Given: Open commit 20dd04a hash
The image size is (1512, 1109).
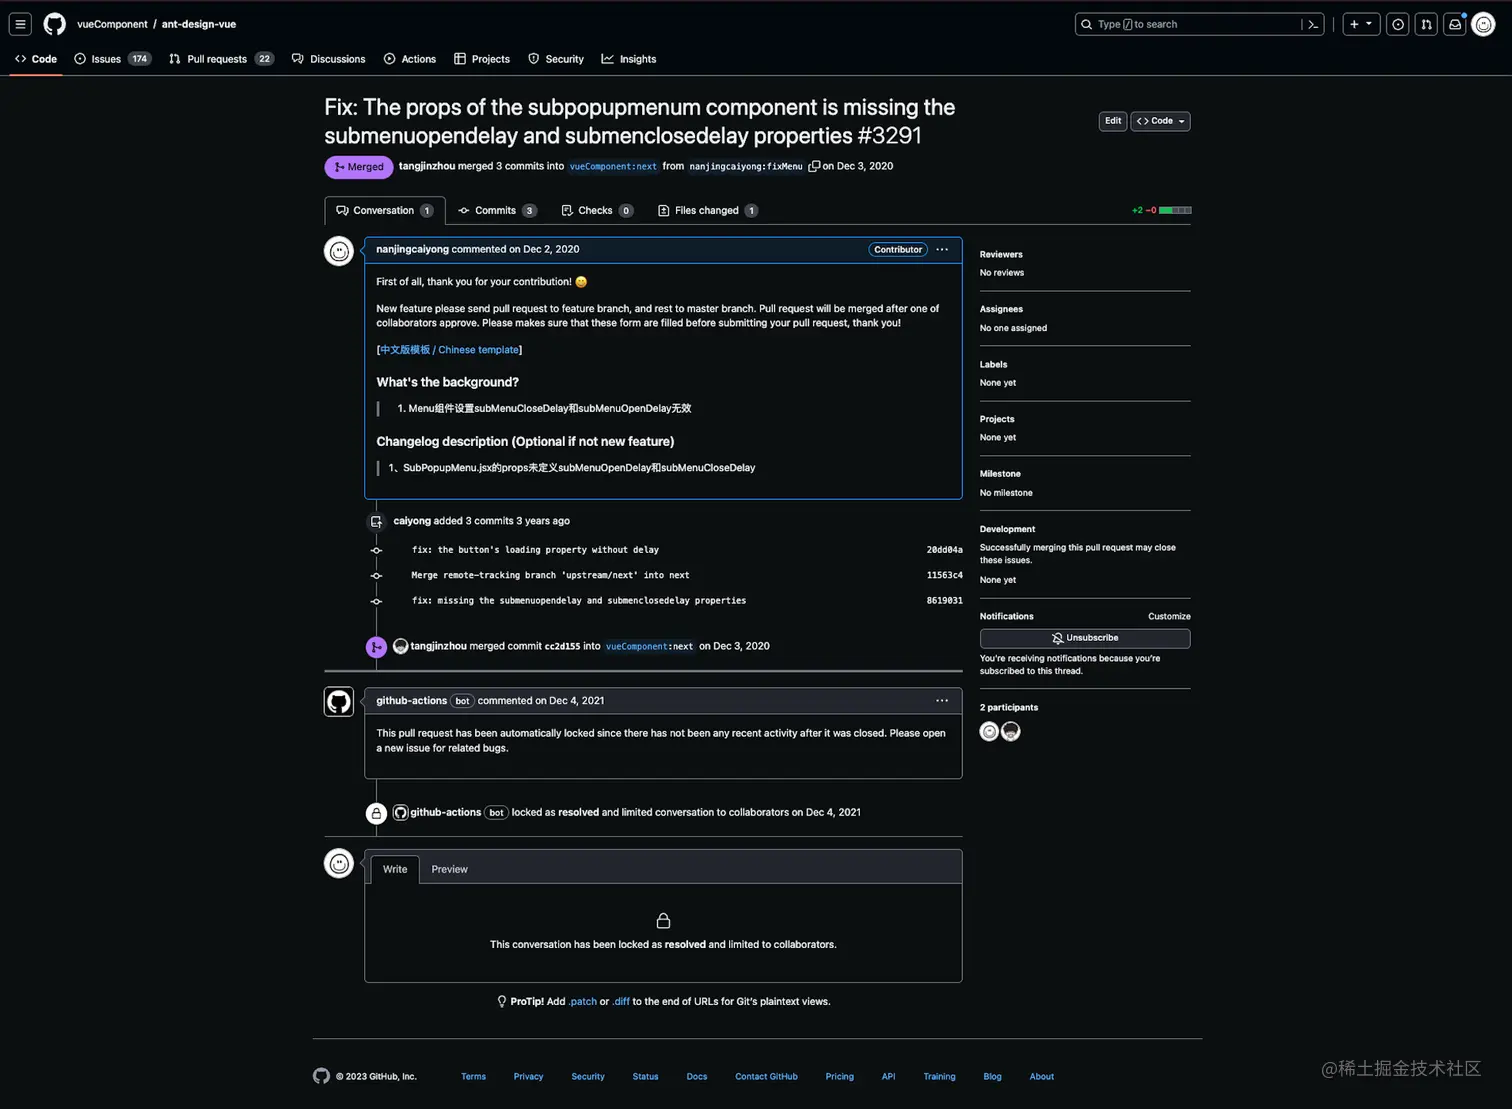Looking at the screenshot, I should (x=944, y=550).
